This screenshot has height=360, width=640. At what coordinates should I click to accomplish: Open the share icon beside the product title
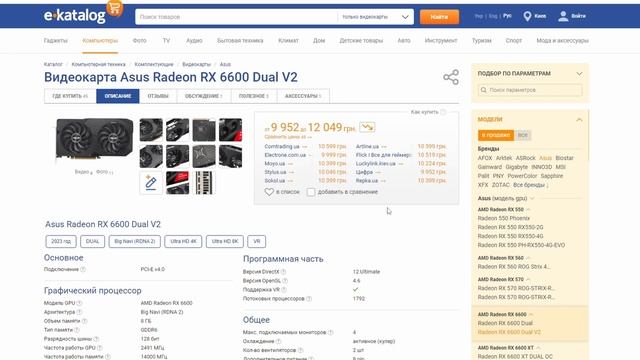[451, 77]
